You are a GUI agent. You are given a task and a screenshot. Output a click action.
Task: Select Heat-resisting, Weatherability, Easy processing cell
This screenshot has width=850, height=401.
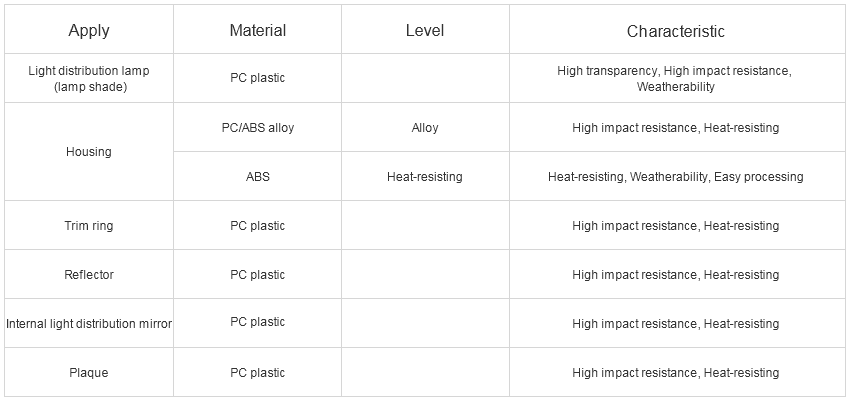(x=675, y=177)
